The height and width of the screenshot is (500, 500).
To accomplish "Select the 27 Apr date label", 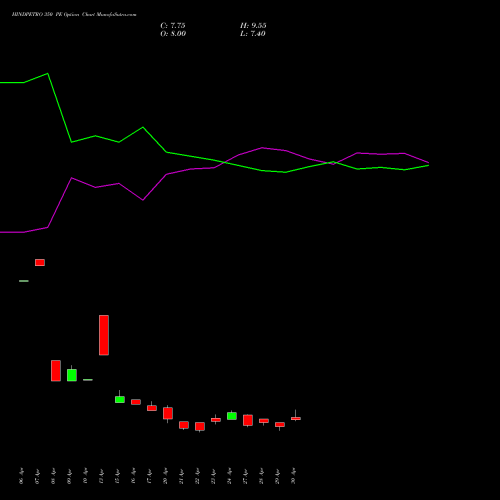I will coord(246,476).
